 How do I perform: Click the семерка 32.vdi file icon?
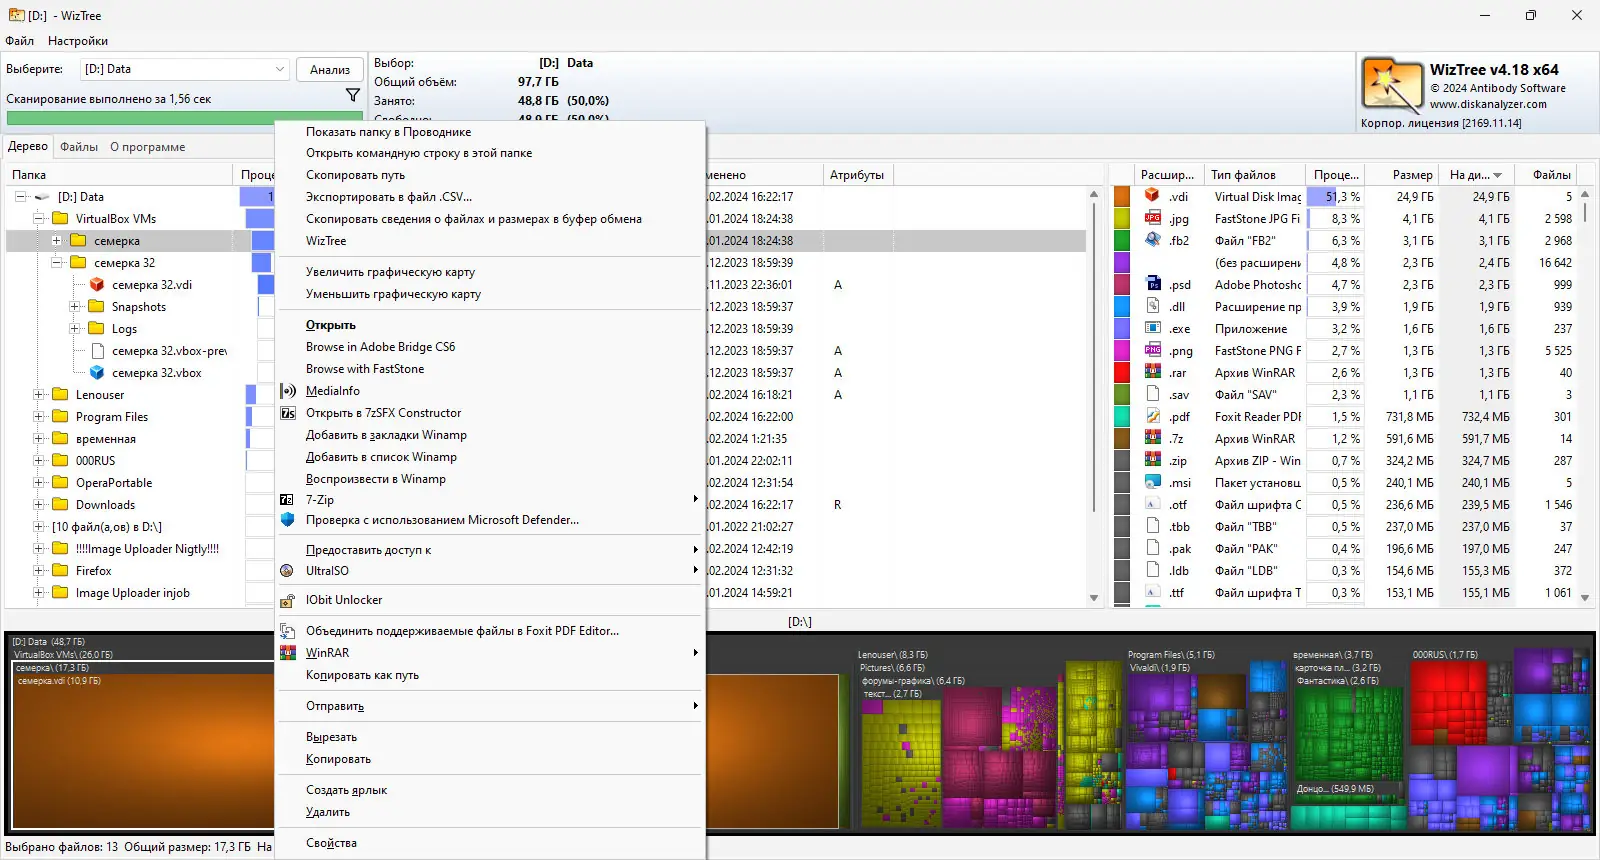[x=97, y=285]
